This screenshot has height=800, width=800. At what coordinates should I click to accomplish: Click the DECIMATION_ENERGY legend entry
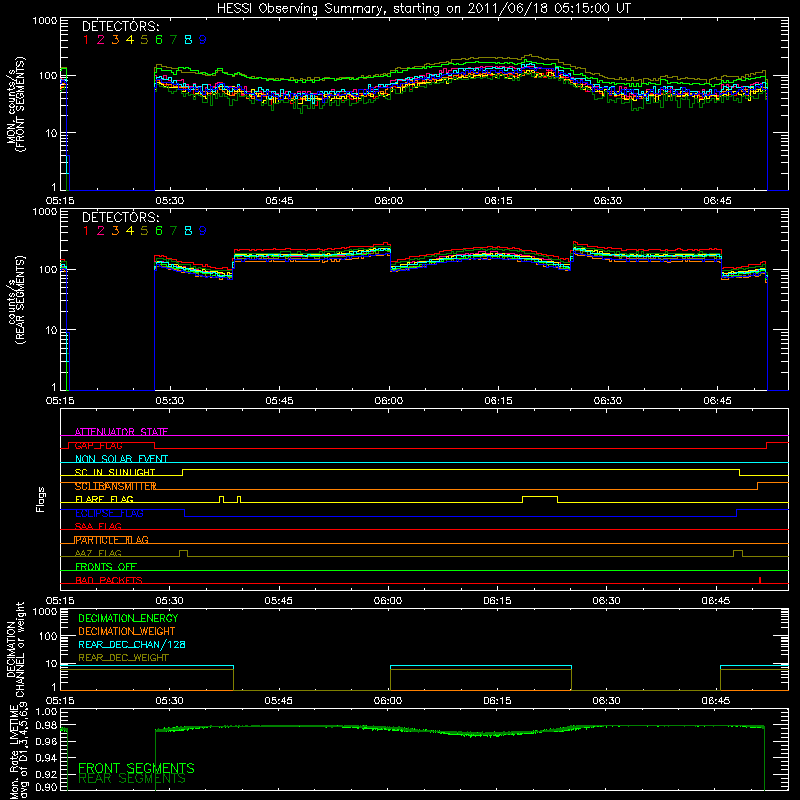(128, 618)
